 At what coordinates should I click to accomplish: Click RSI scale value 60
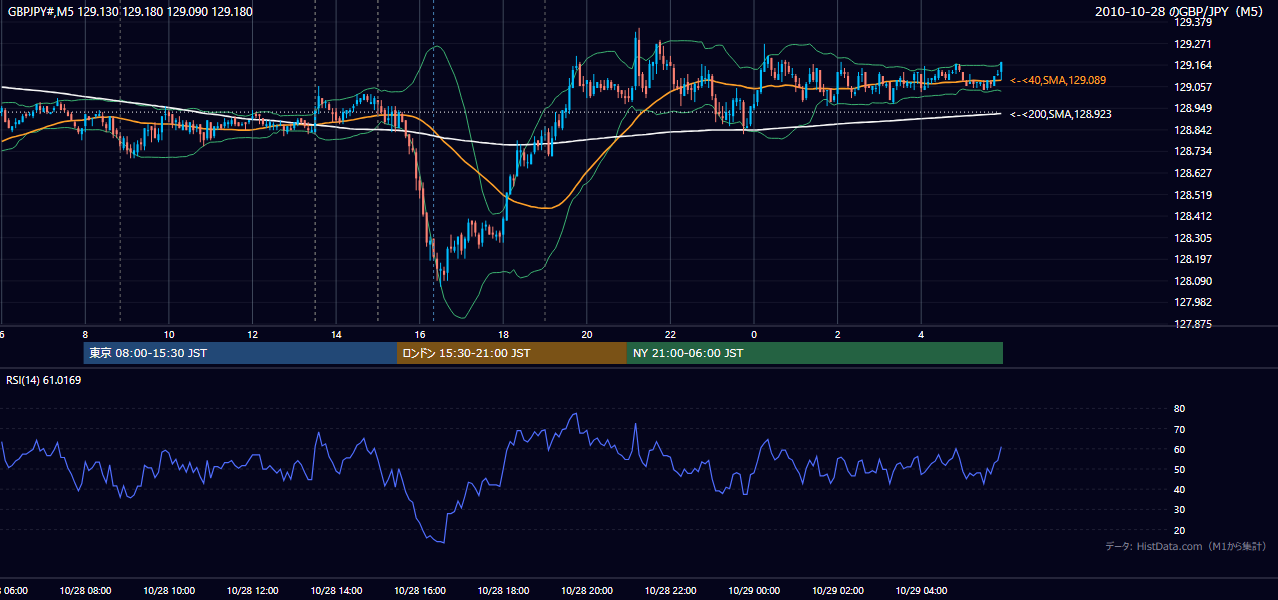coord(1179,449)
